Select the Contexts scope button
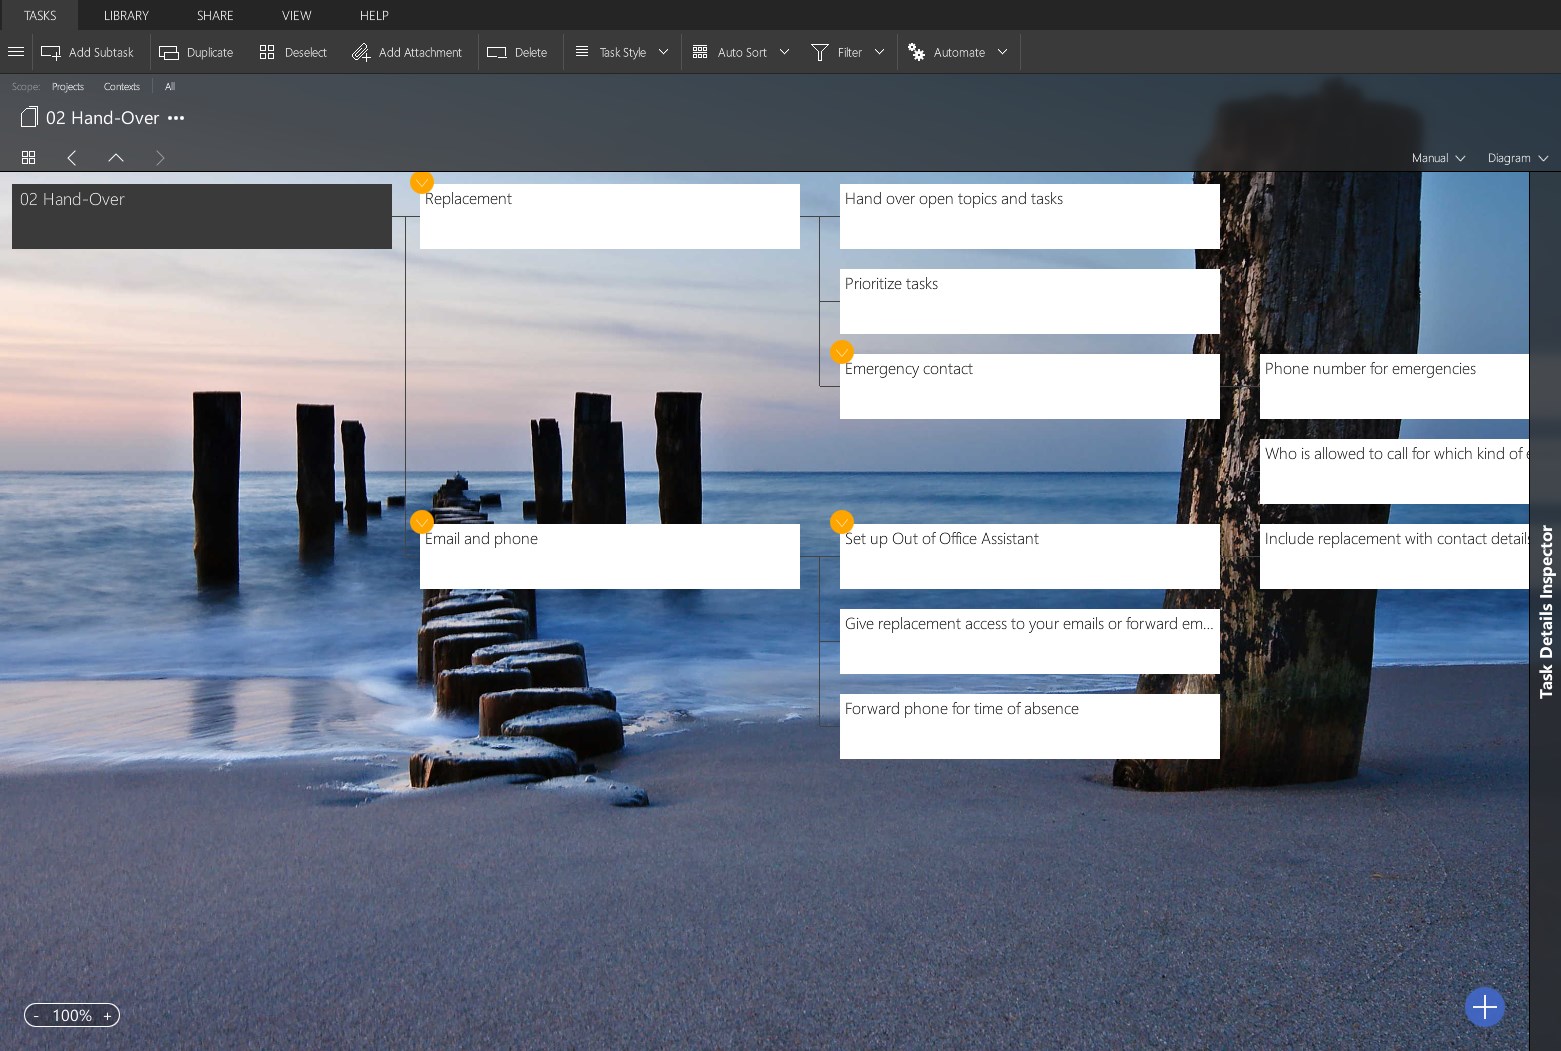Screen dimensions: 1561x1051 121,87
